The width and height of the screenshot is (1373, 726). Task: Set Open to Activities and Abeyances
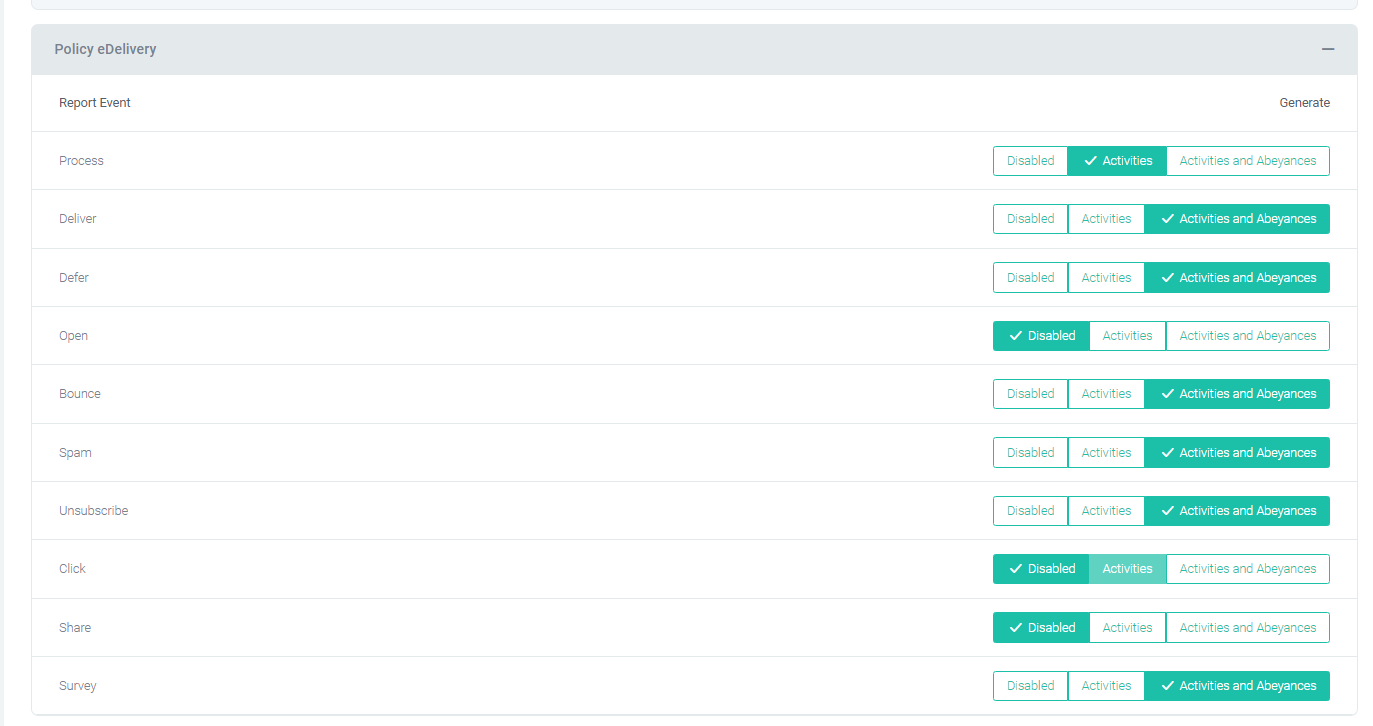coord(1247,335)
